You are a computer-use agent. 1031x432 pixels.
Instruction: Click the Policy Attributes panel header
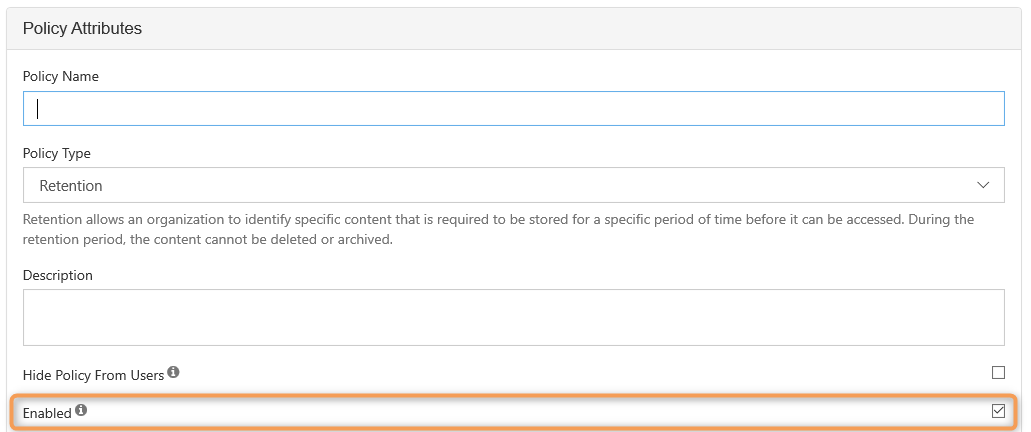click(82, 28)
